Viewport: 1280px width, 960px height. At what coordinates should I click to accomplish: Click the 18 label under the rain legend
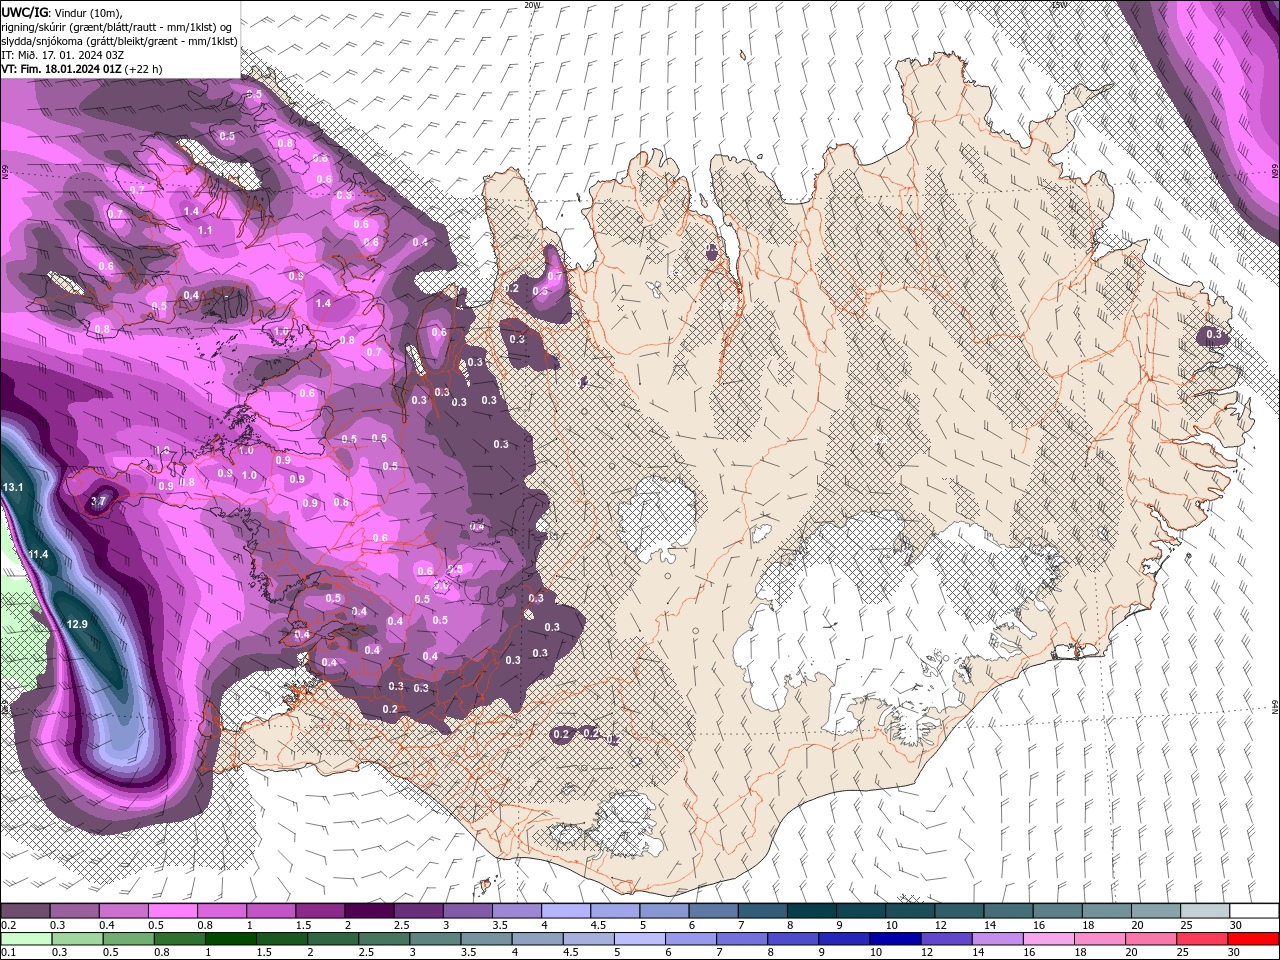coord(1082,952)
